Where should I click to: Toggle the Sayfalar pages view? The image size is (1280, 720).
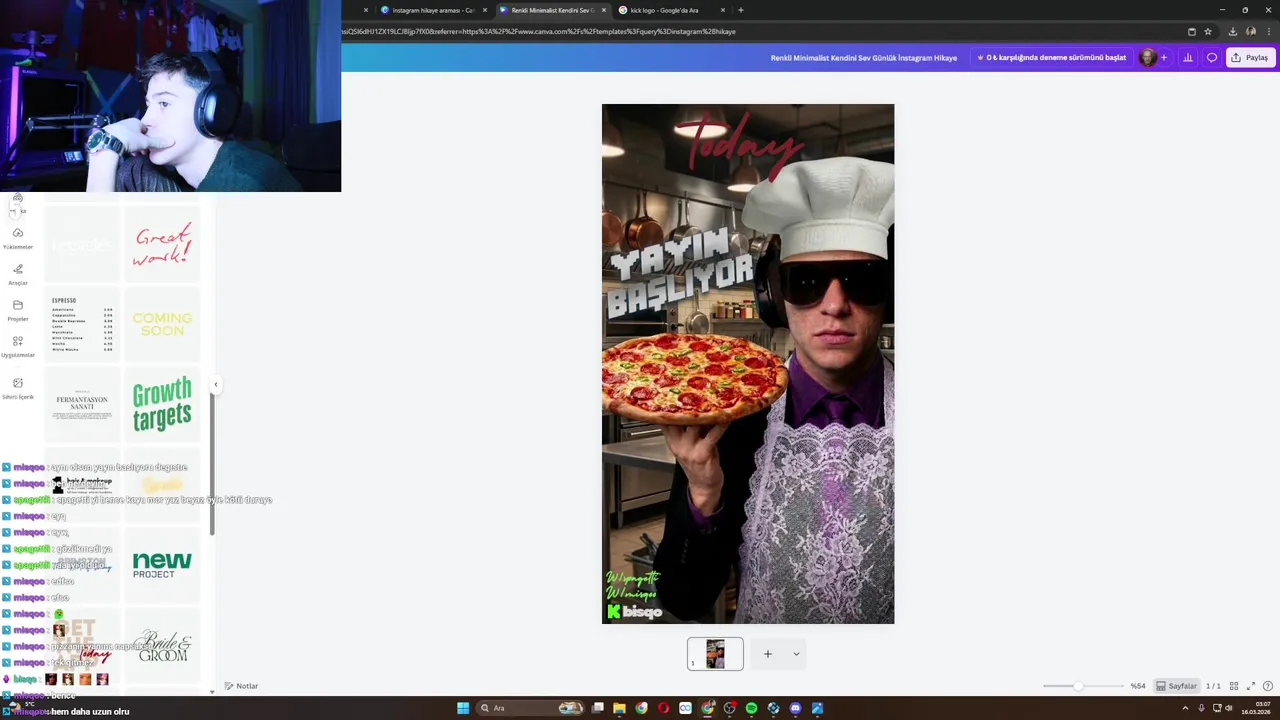(x=1176, y=686)
